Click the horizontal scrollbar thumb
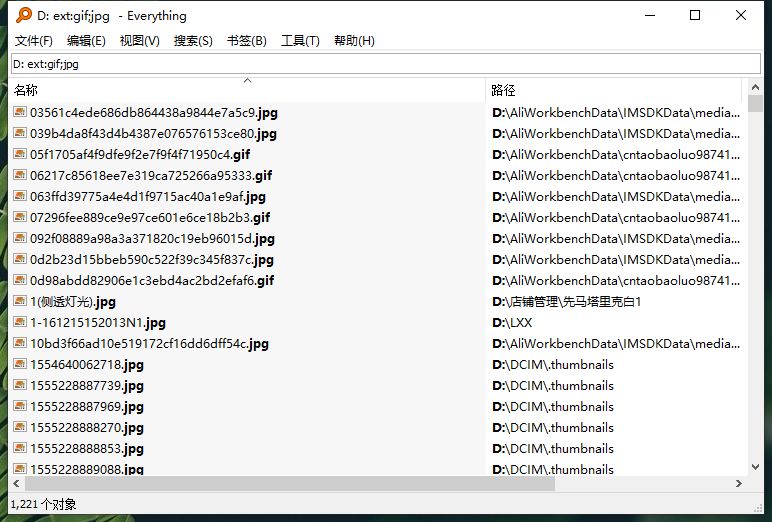The width and height of the screenshot is (772, 522). point(290,484)
